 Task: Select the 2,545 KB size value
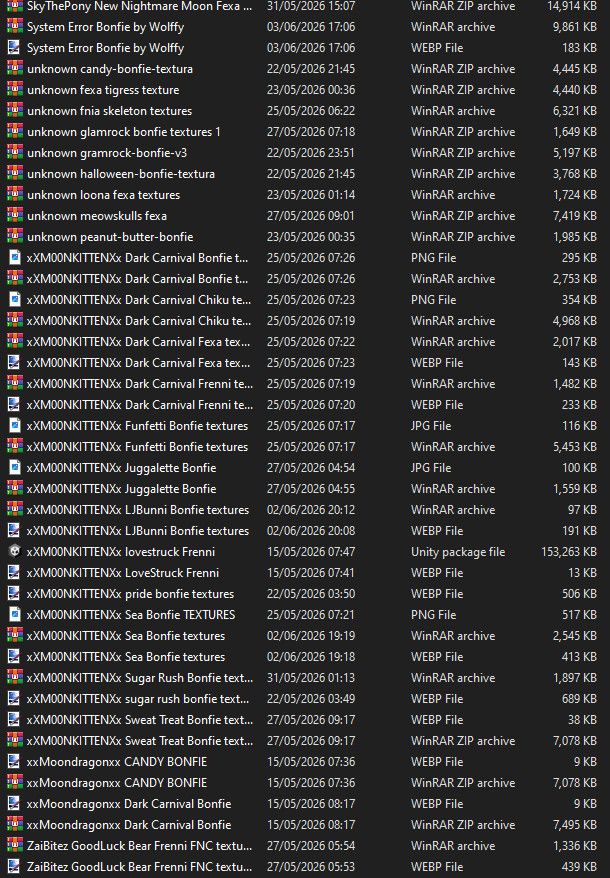pyautogui.click(x=574, y=636)
